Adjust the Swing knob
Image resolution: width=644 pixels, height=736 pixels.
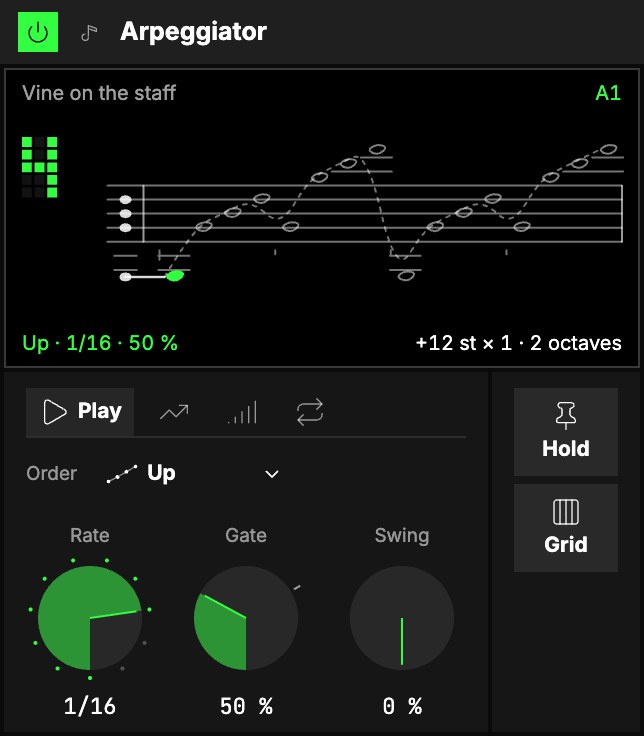[402, 618]
